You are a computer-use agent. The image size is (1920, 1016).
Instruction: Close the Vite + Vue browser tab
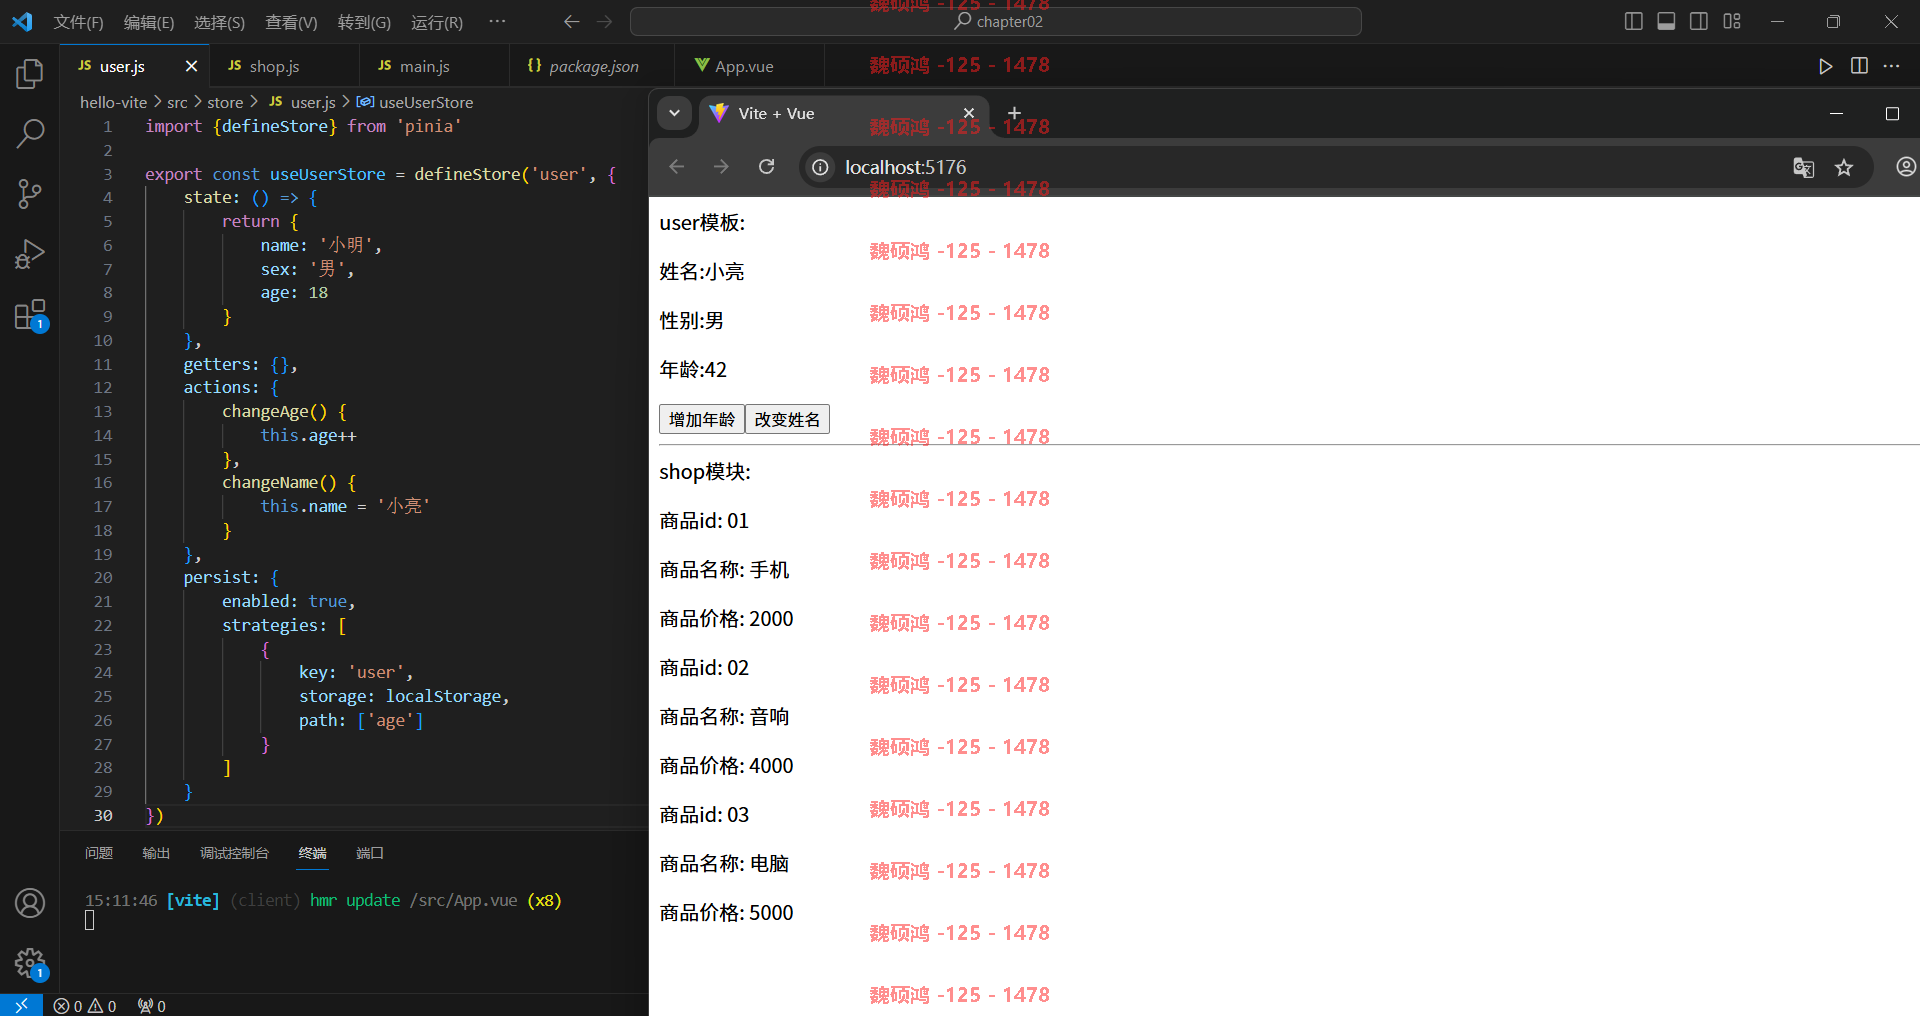click(x=968, y=113)
